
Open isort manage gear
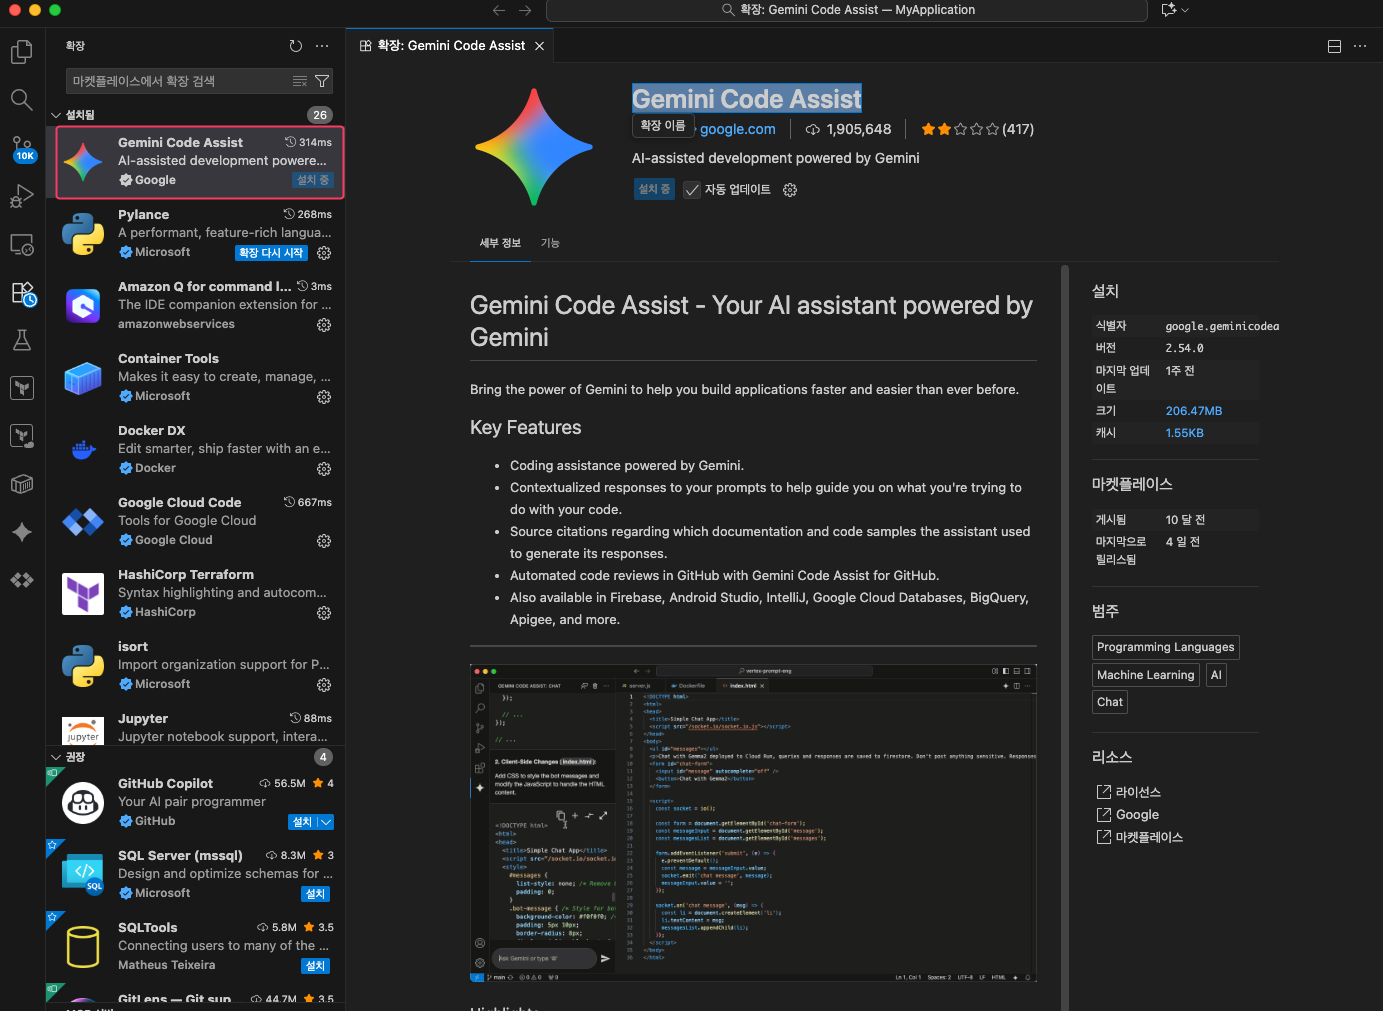click(x=324, y=685)
